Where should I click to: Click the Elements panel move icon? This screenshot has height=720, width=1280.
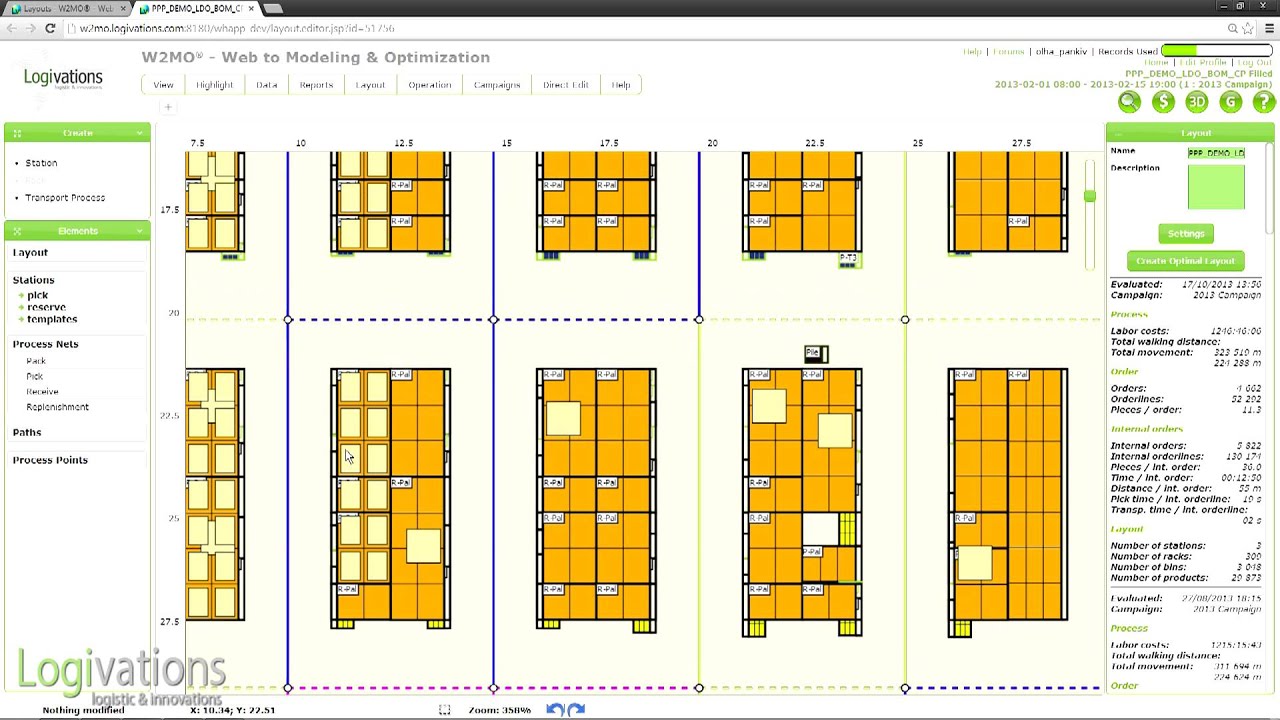click(17, 231)
